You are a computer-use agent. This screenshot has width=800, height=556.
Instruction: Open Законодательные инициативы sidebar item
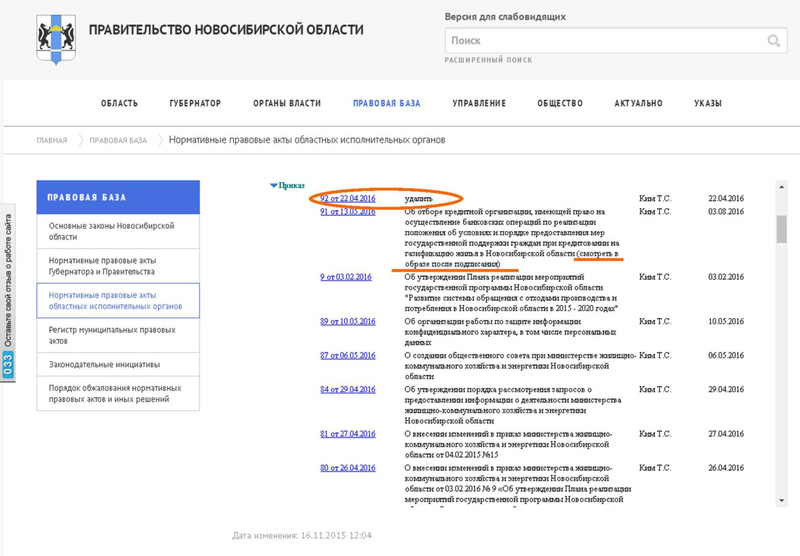tap(118, 364)
